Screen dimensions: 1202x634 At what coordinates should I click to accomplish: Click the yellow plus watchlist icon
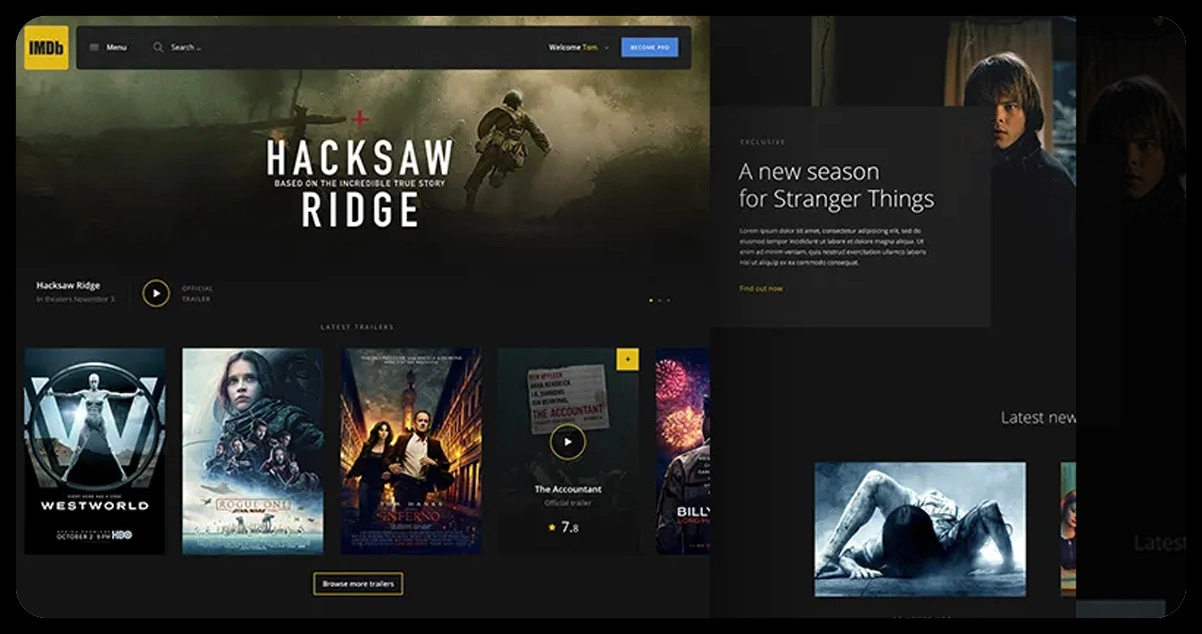click(627, 359)
